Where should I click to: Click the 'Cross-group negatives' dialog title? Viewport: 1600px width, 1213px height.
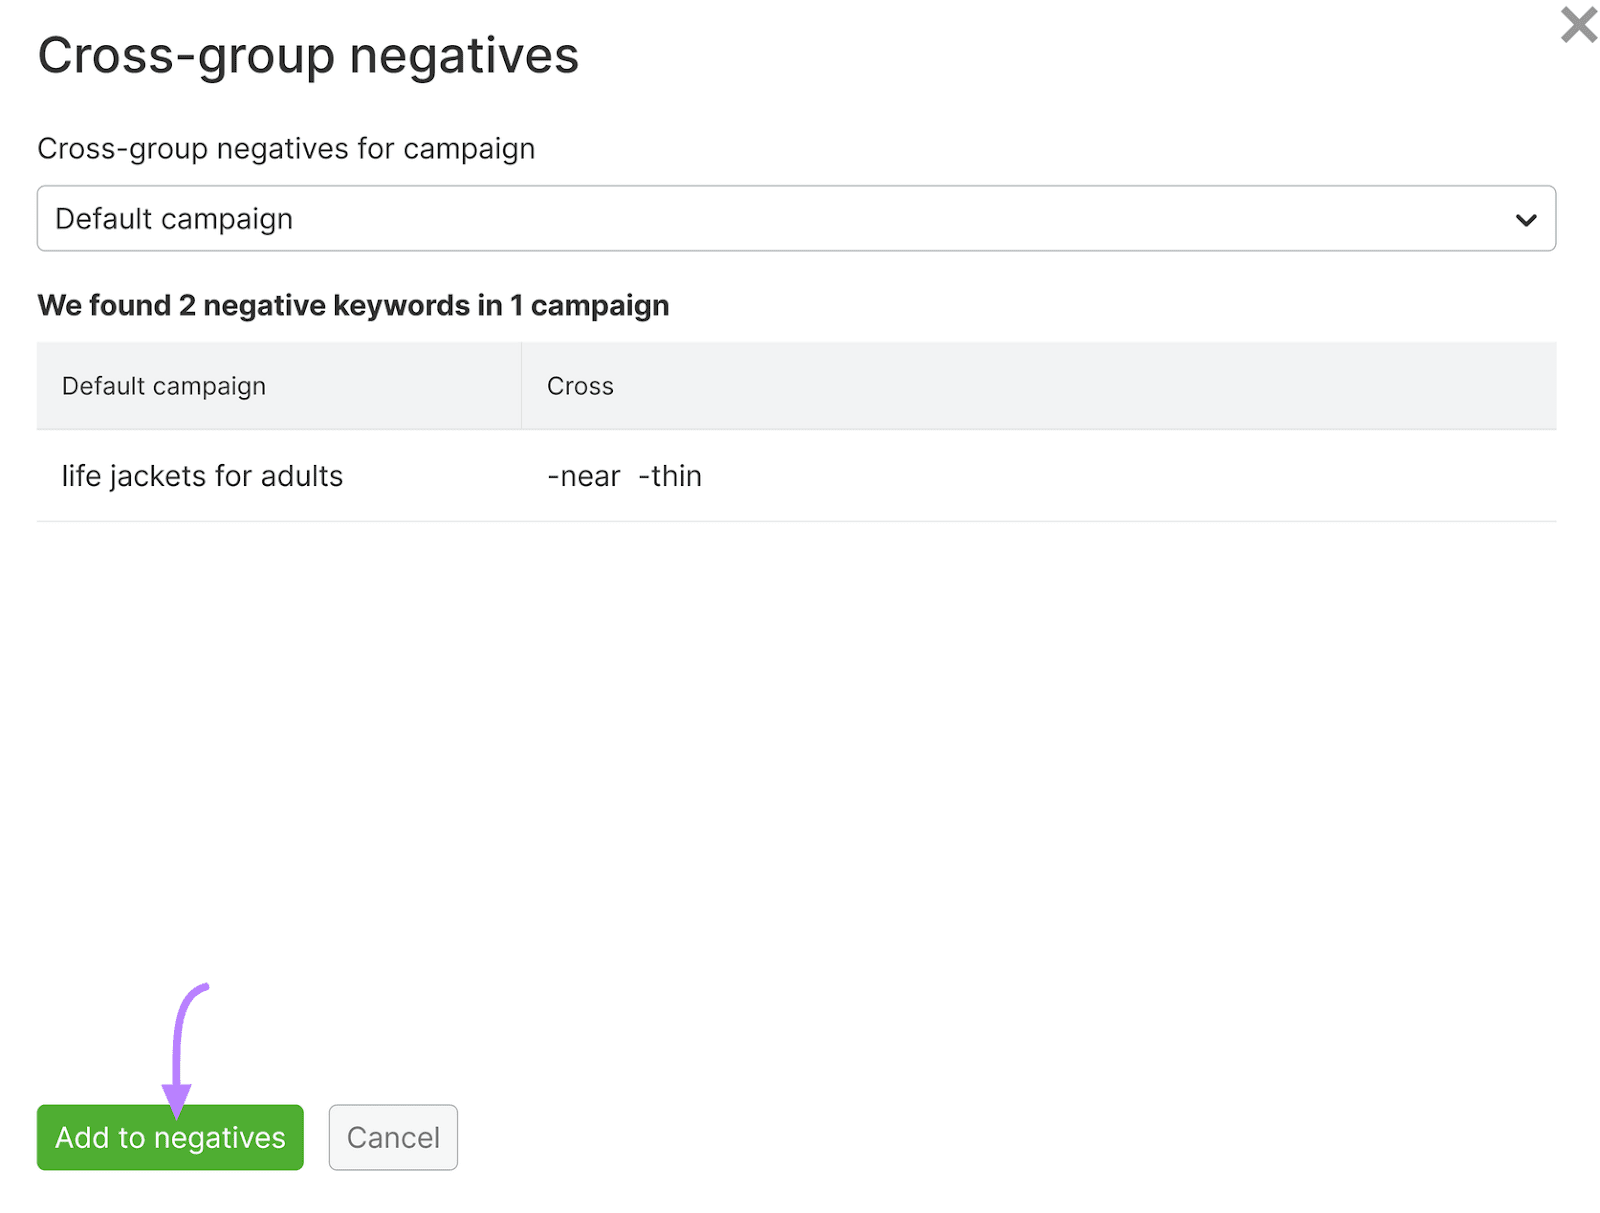pyautogui.click(x=308, y=55)
